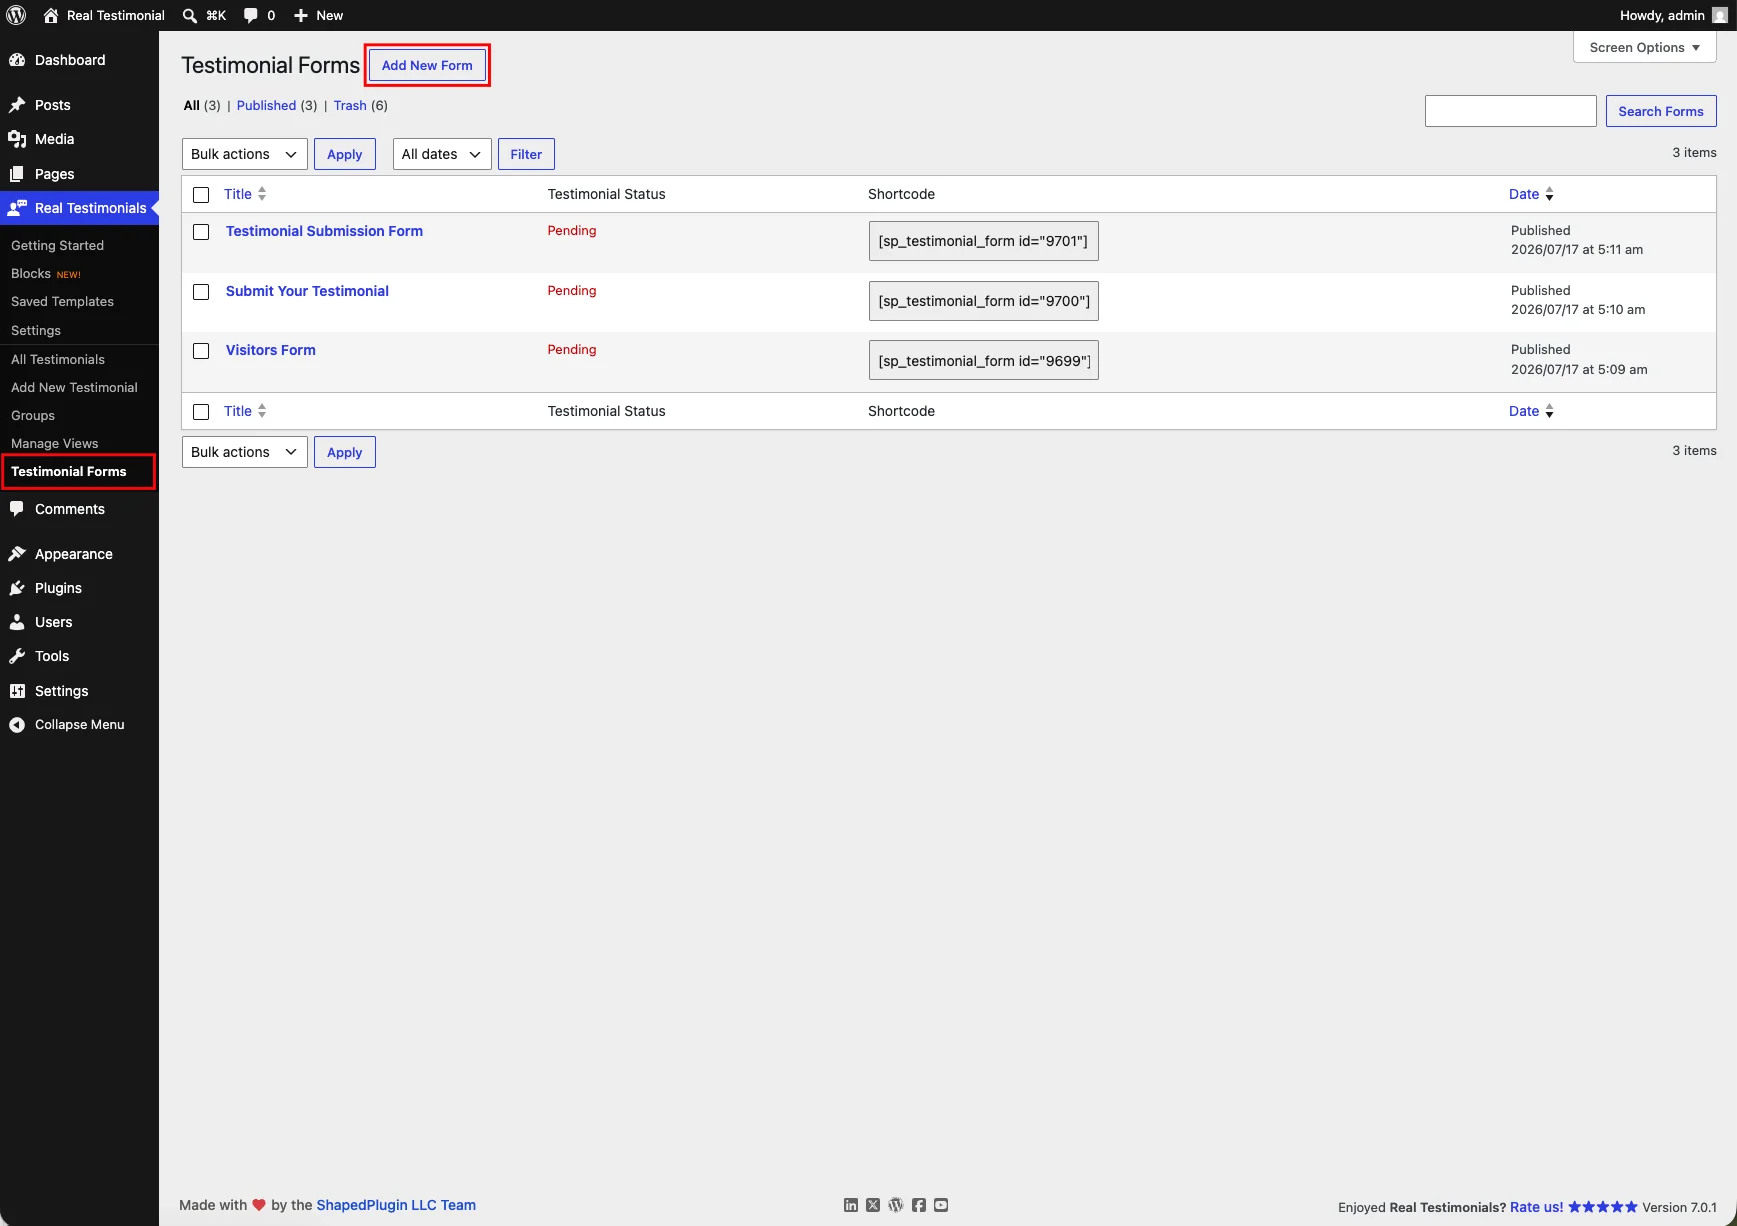Image resolution: width=1737 pixels, height=1226 pixels.
Task: Open the LinkedIn icon in footer
Action: pos(851,1205)
